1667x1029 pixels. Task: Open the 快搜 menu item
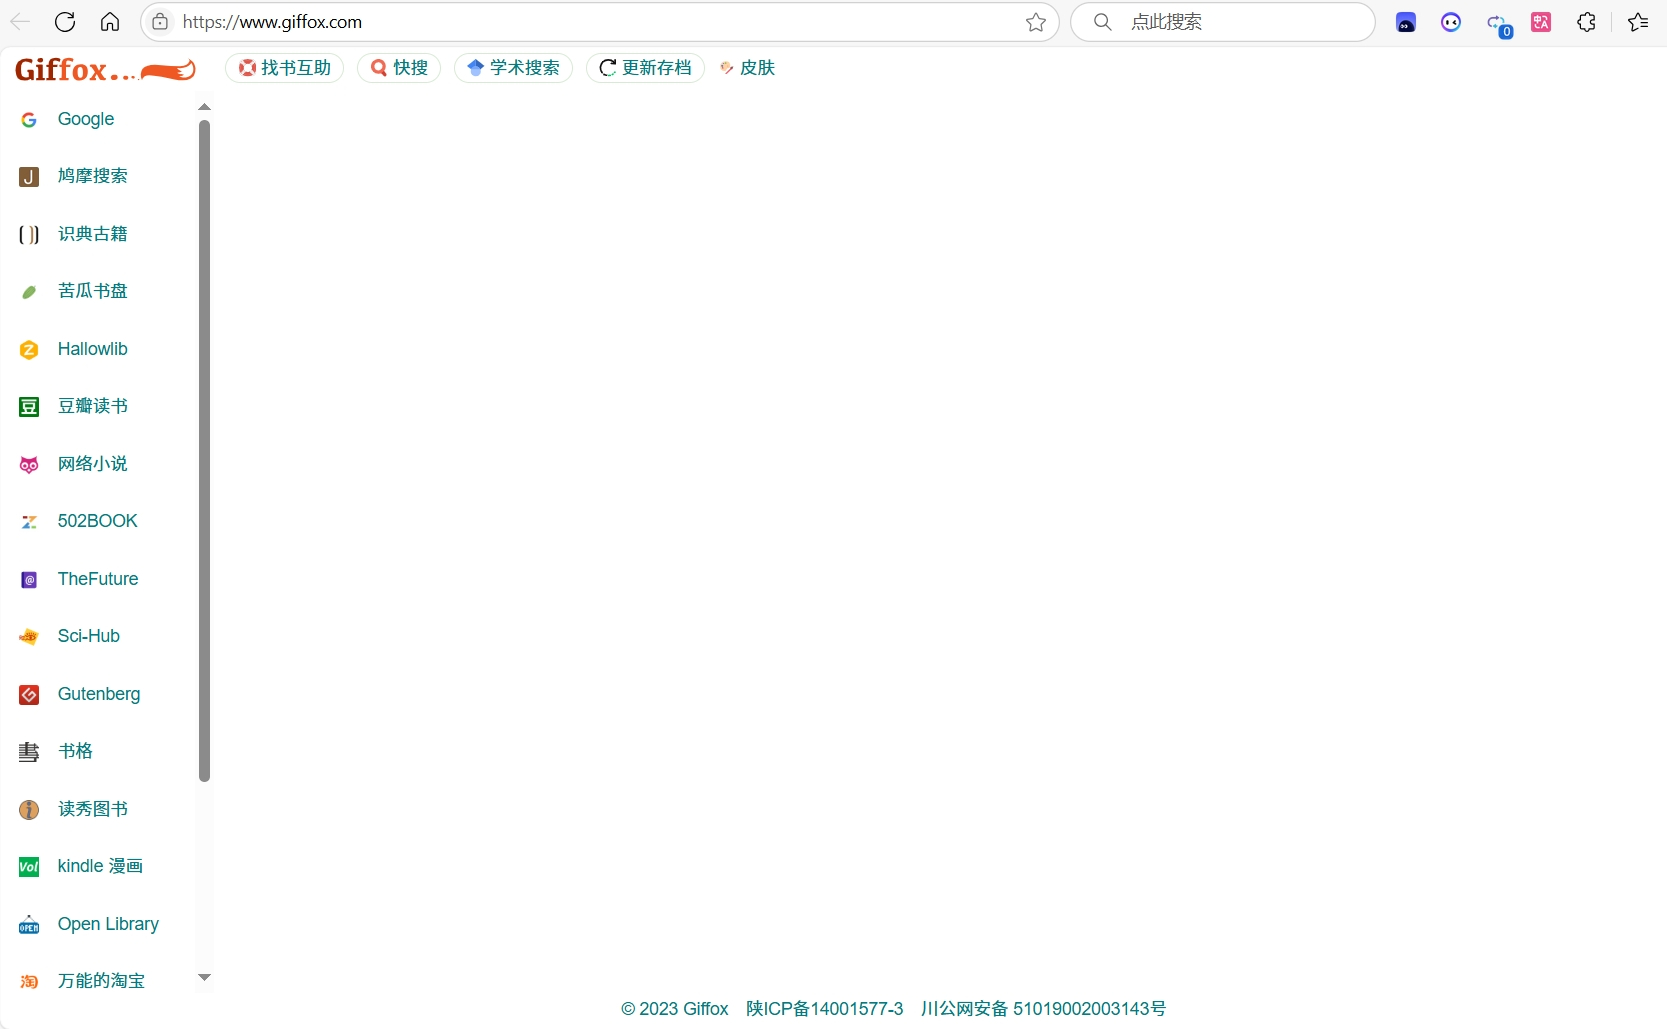click(x=399, y=68)
